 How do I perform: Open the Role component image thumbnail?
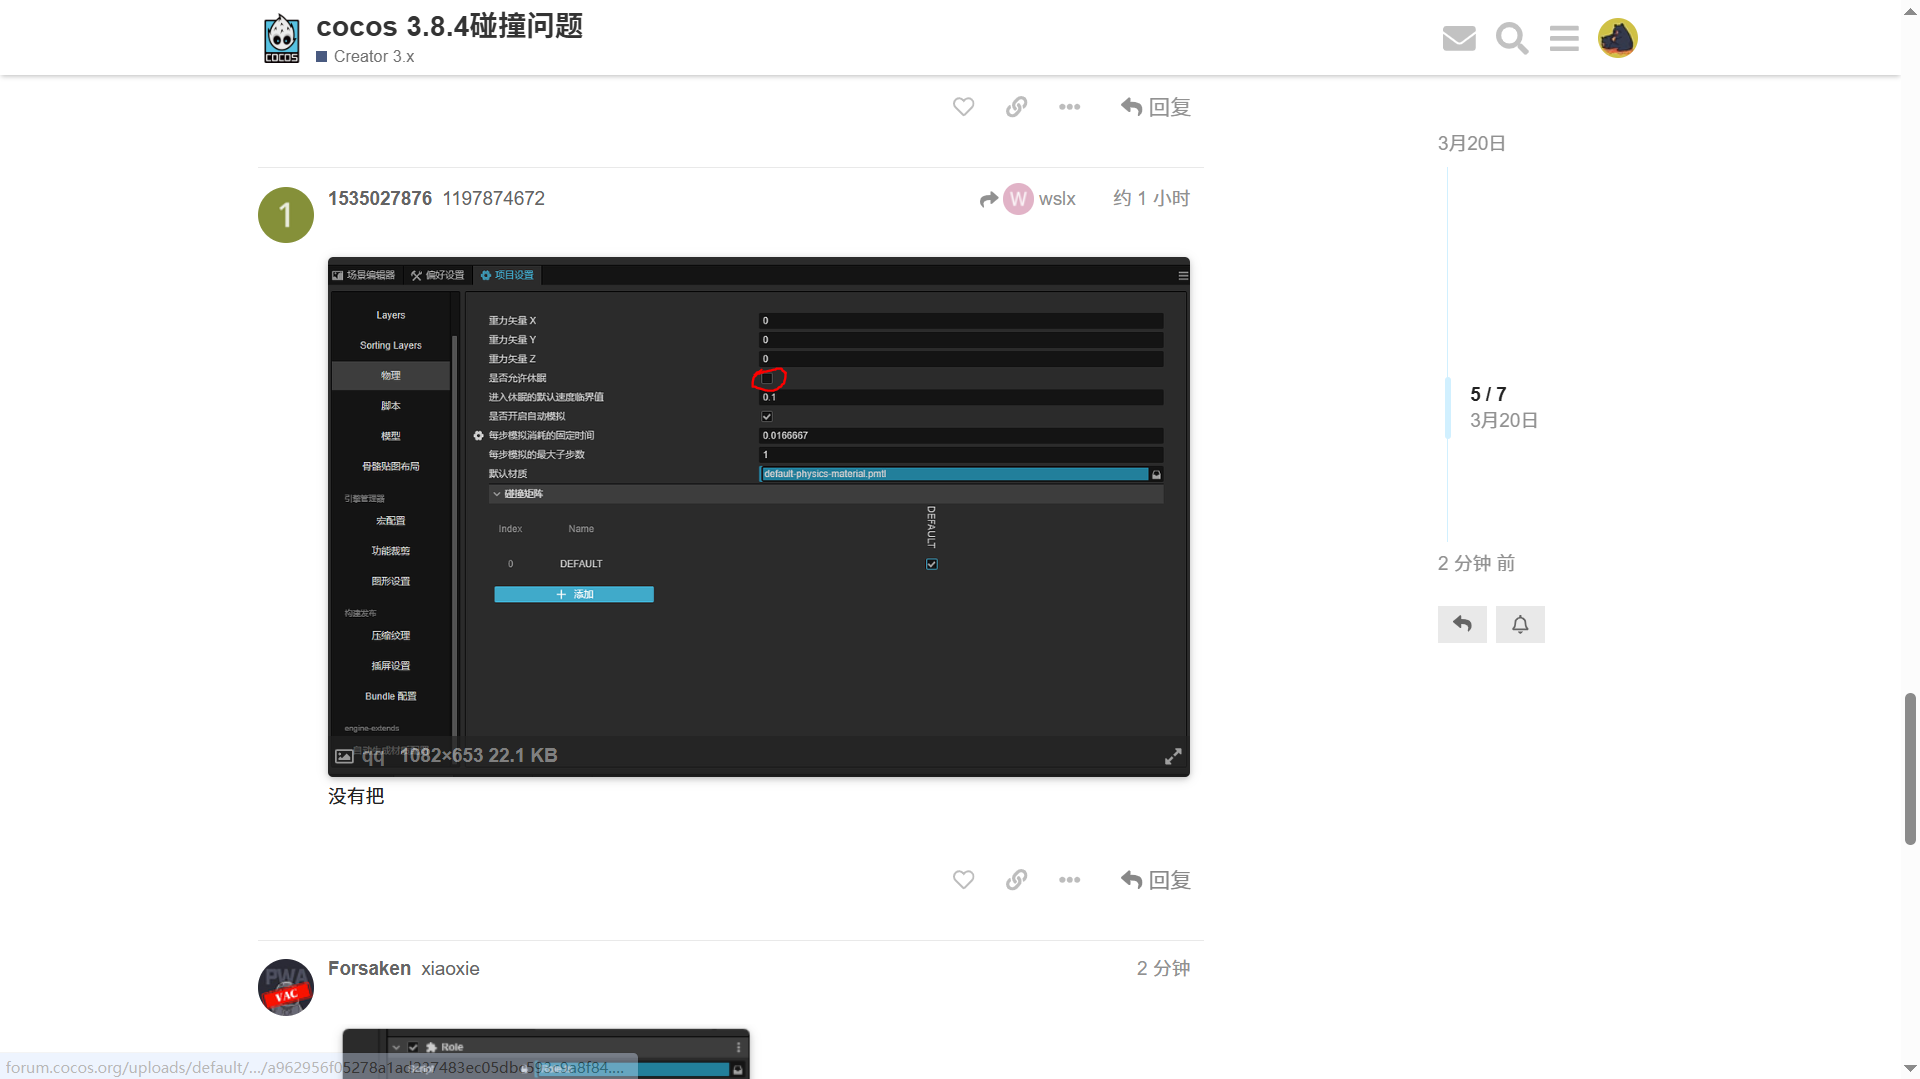[x=546, y=1053]
